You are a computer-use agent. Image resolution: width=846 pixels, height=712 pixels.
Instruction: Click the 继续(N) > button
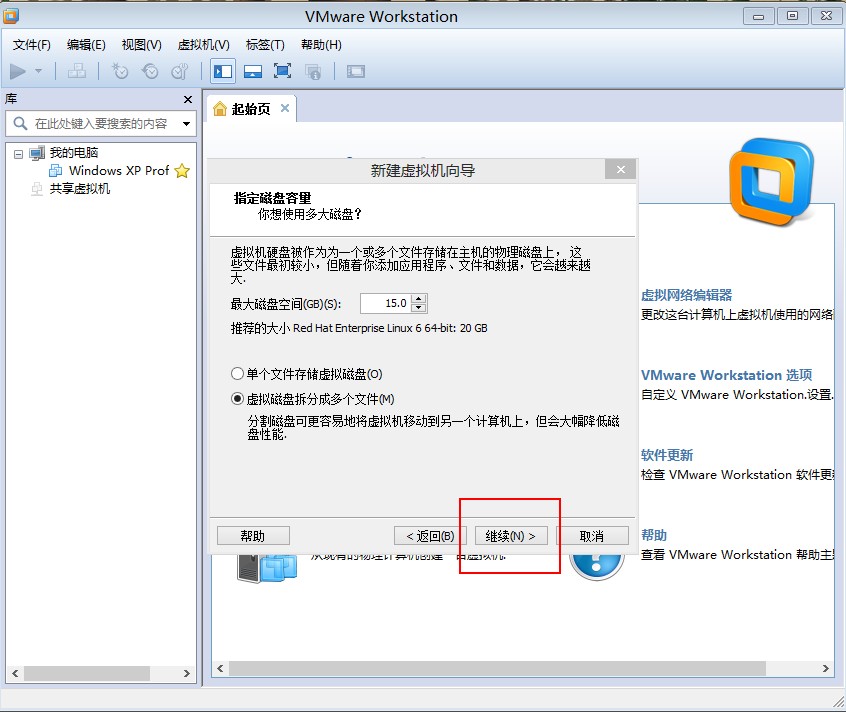[511, 536]
